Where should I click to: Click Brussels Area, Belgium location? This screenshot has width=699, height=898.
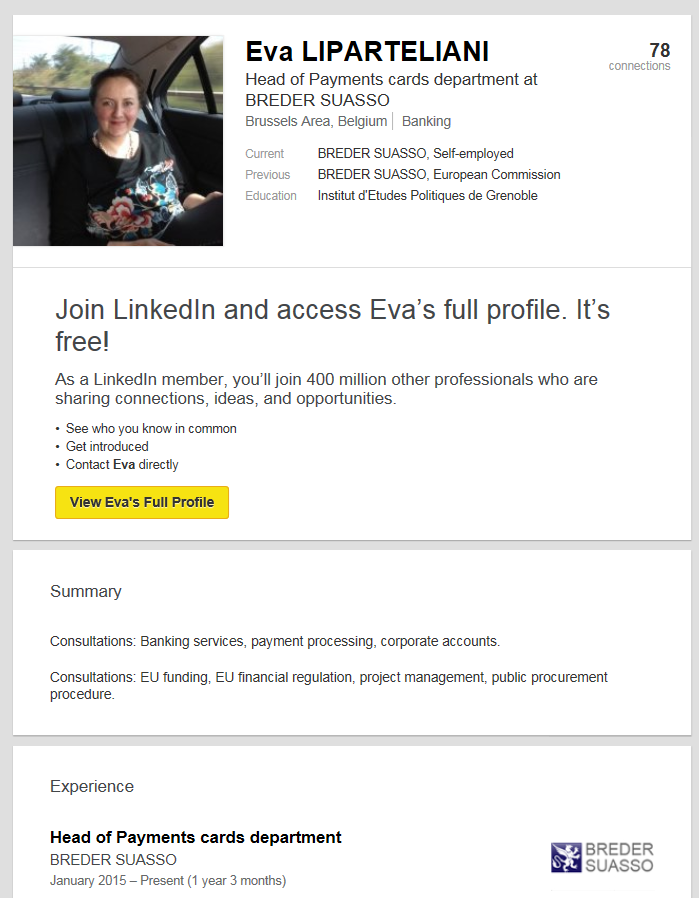pyautogui.click(x=316, y=121)
